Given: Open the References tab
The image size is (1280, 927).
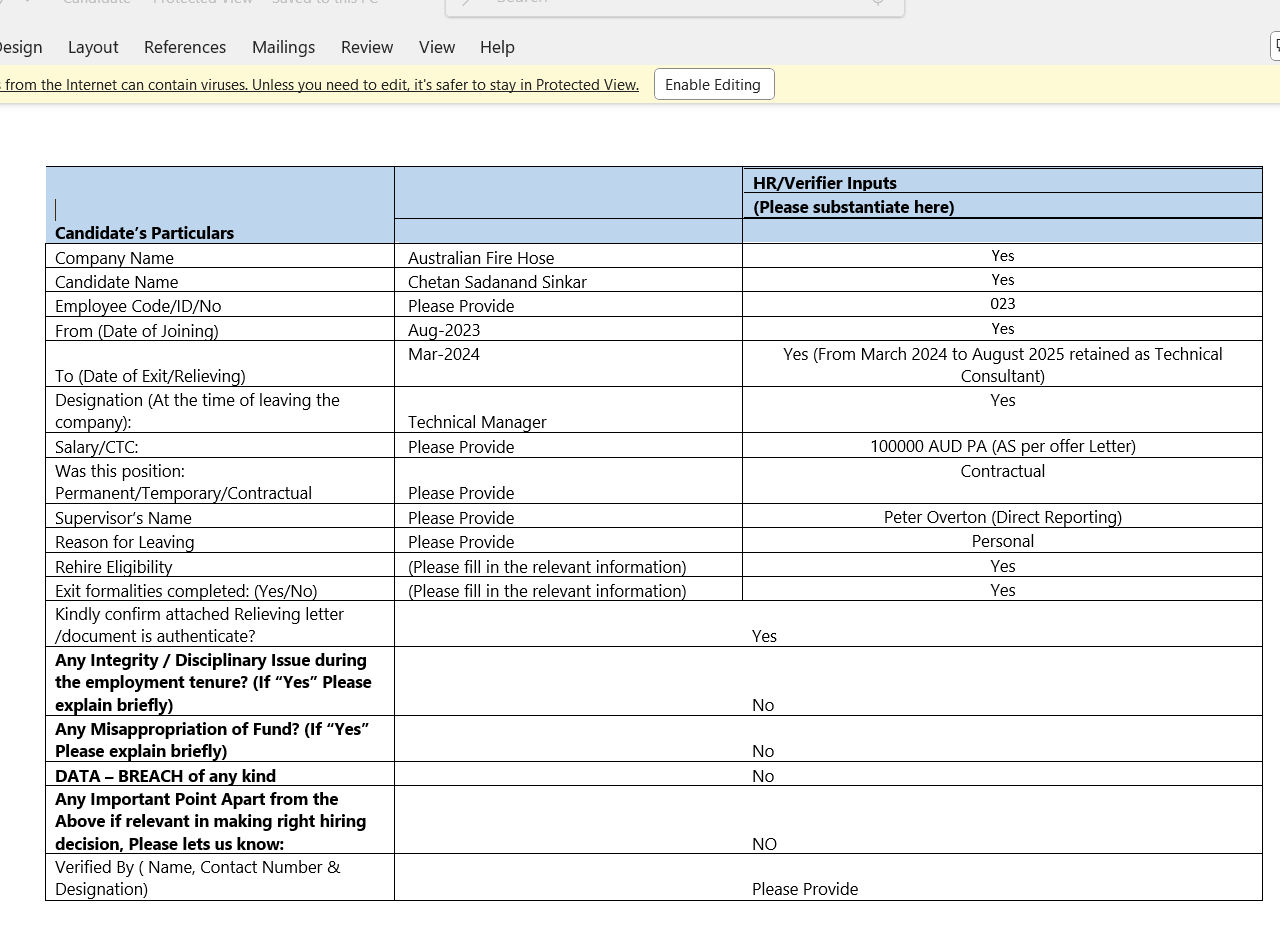Looking at the screenshot, I should click(185, 47).
